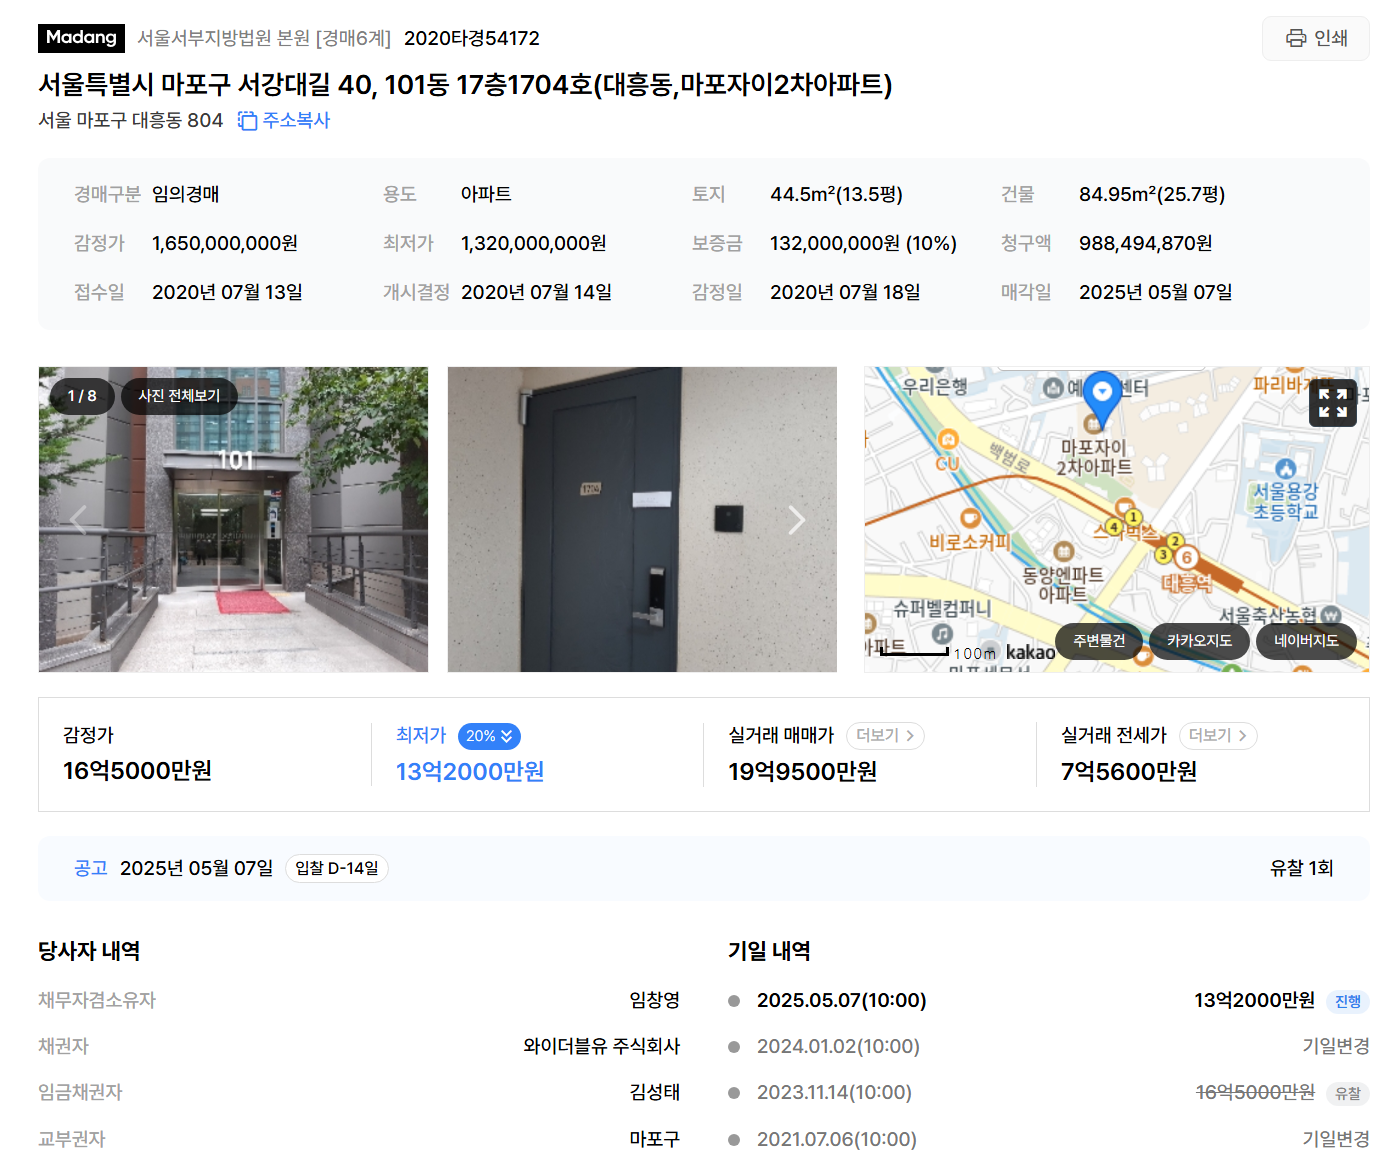Click the 2025.05.07(10:00) schedule entry
Viewport: 1379px width, 1164px height.
[x=842, y=1000]
